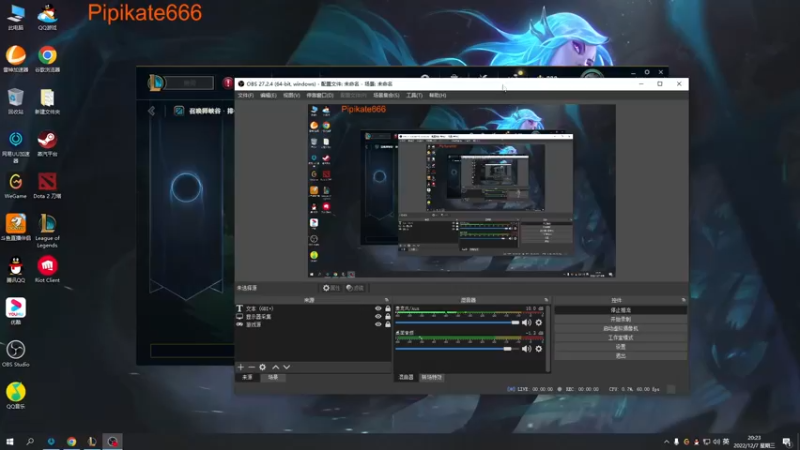Click 停止推流 stop streaming button
Image resolution: width=800 pixels, height=450 pixels.
620,310
